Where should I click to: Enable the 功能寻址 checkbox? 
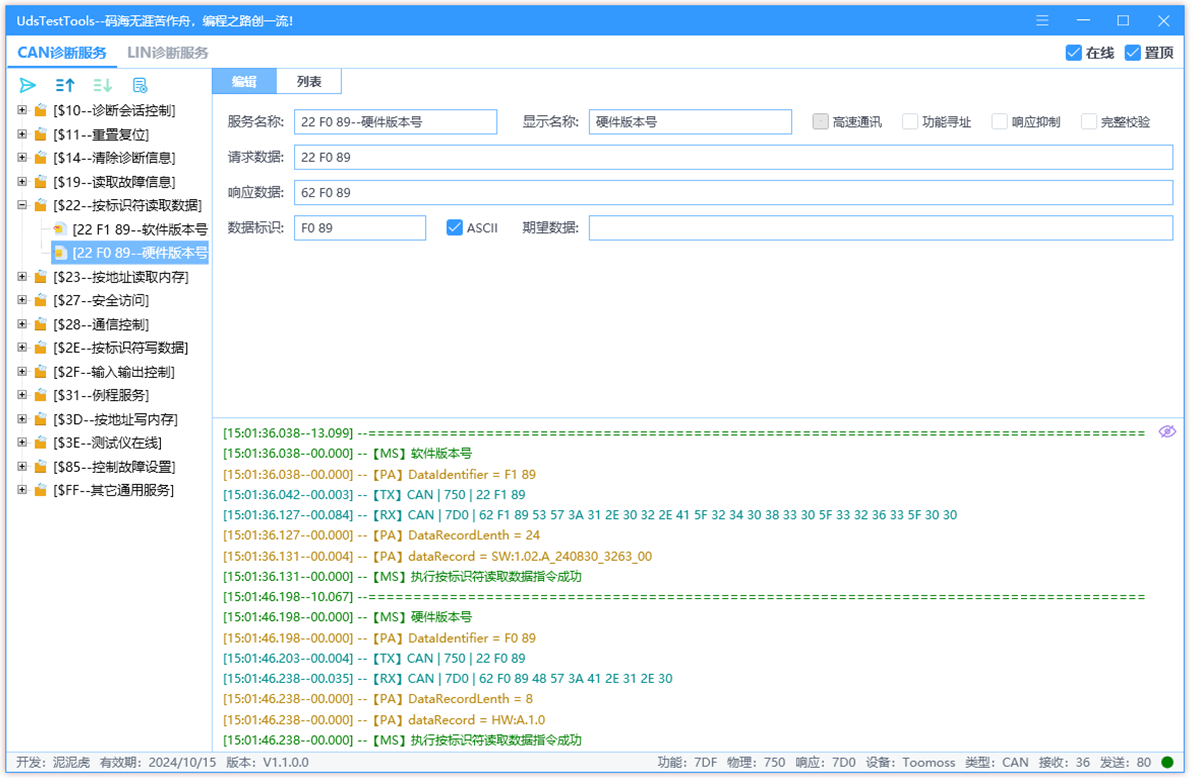[909, 122]
